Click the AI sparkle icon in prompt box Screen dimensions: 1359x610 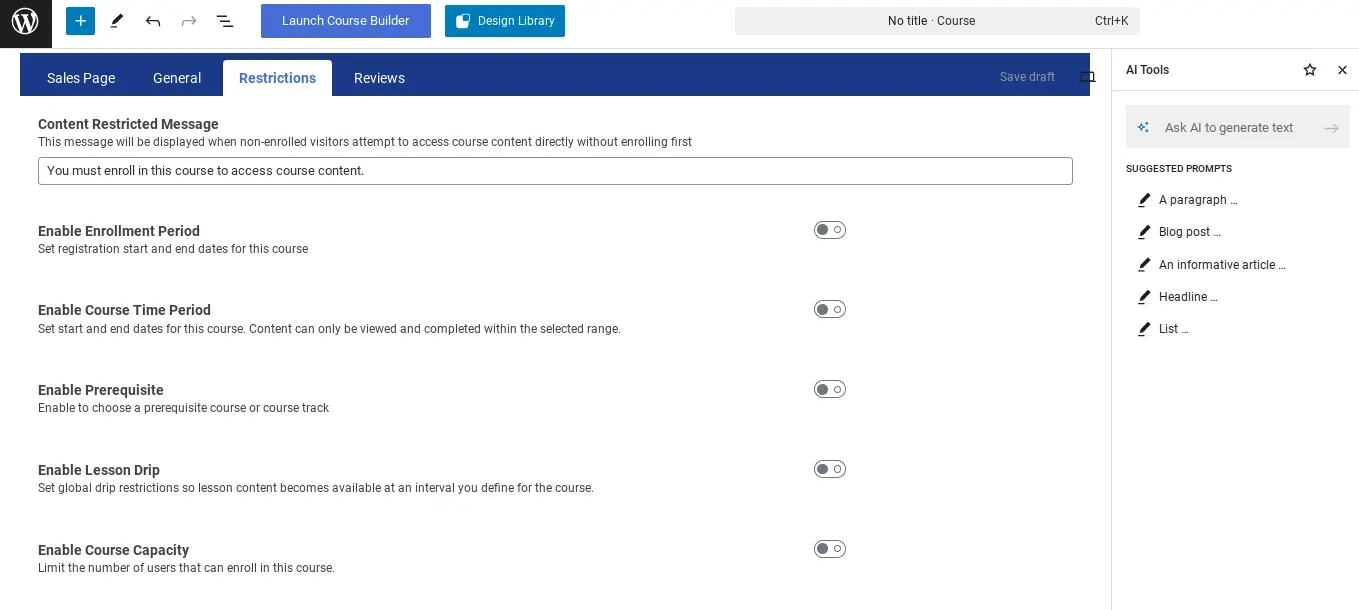click(x=1143, y=128)
